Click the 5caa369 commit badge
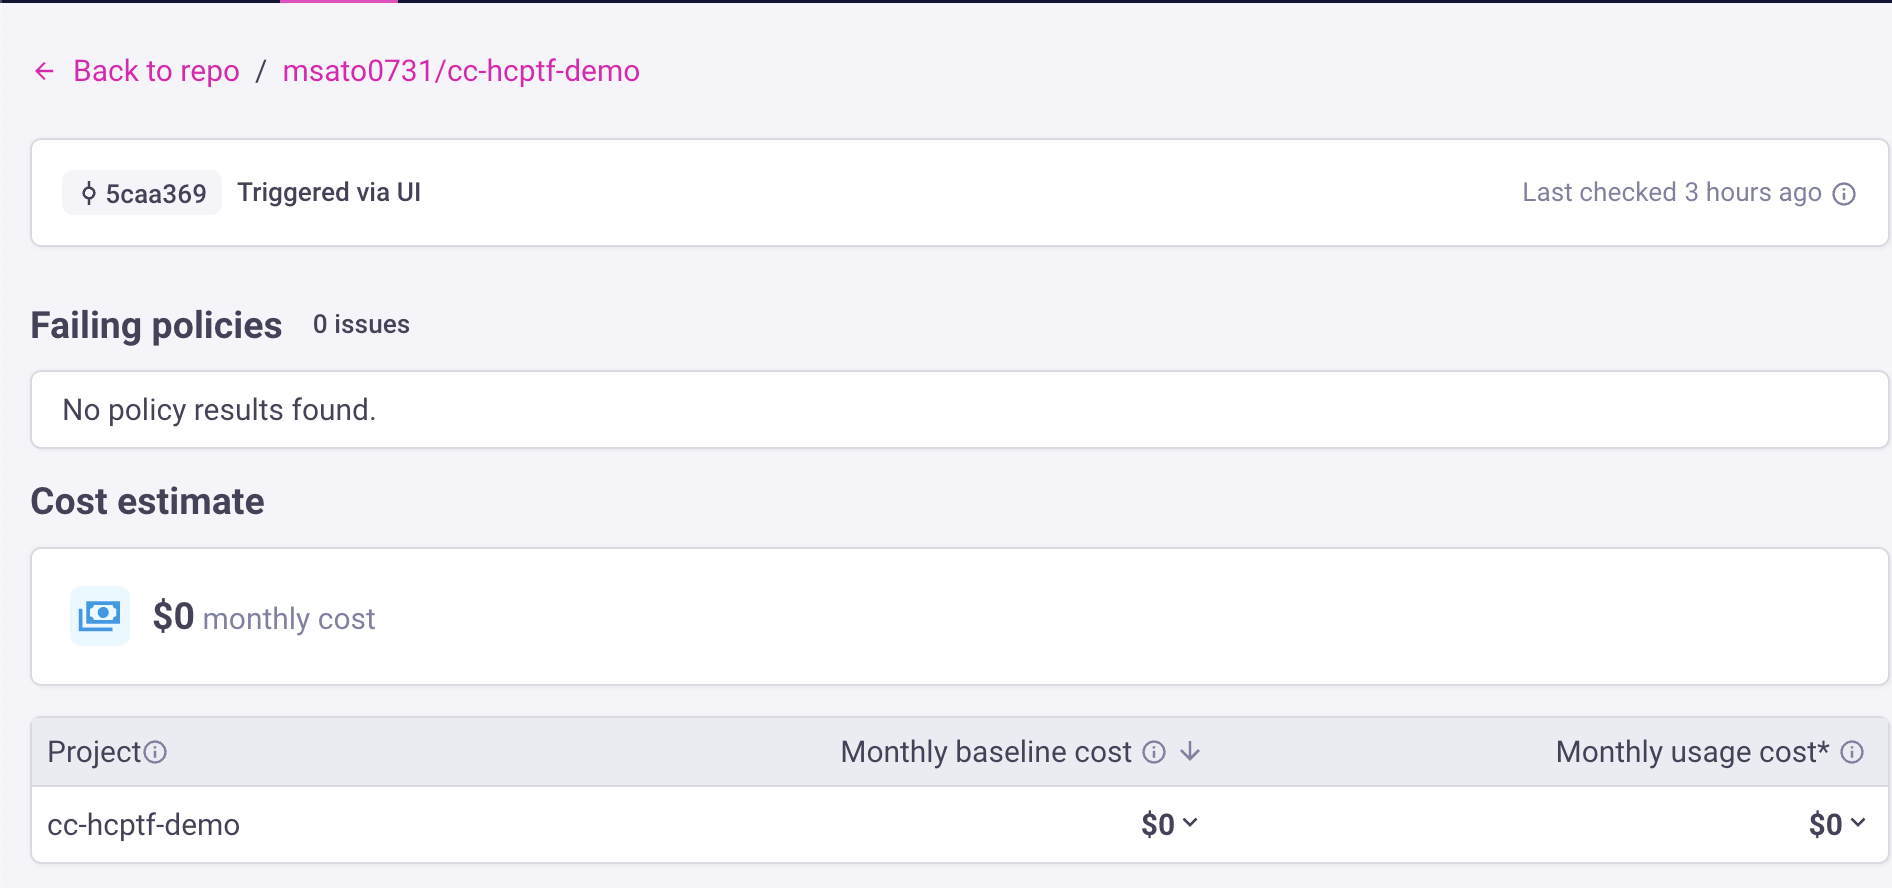Screen dimensions: 1892x888 pyautogui.click(x=143, y=193)
